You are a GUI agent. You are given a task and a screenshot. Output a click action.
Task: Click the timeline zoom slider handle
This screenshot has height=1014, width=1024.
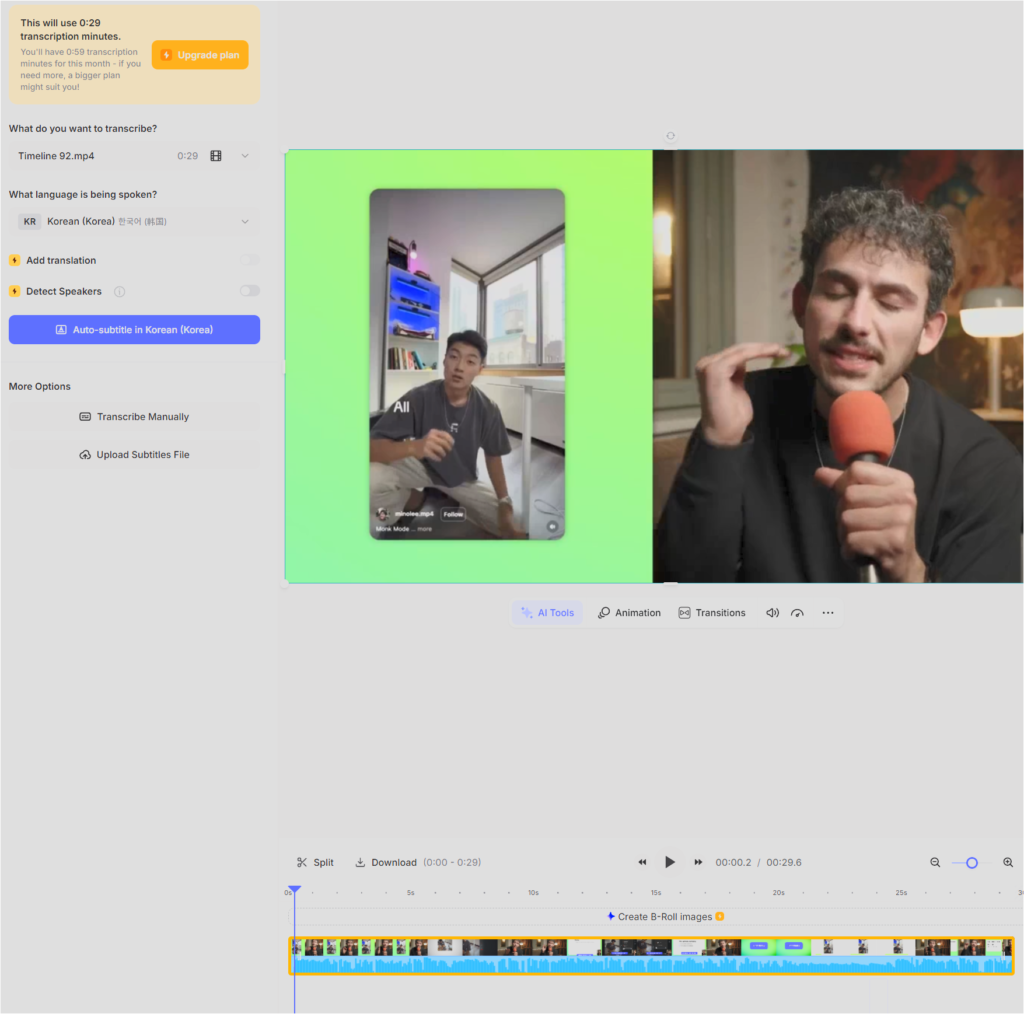(x=971, y=862)
